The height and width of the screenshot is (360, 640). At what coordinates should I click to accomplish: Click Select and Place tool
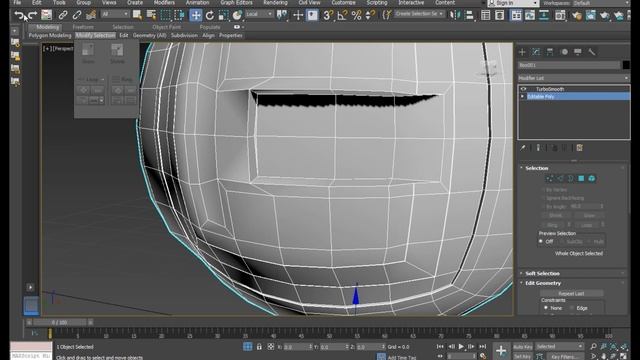tap(237, 16)
